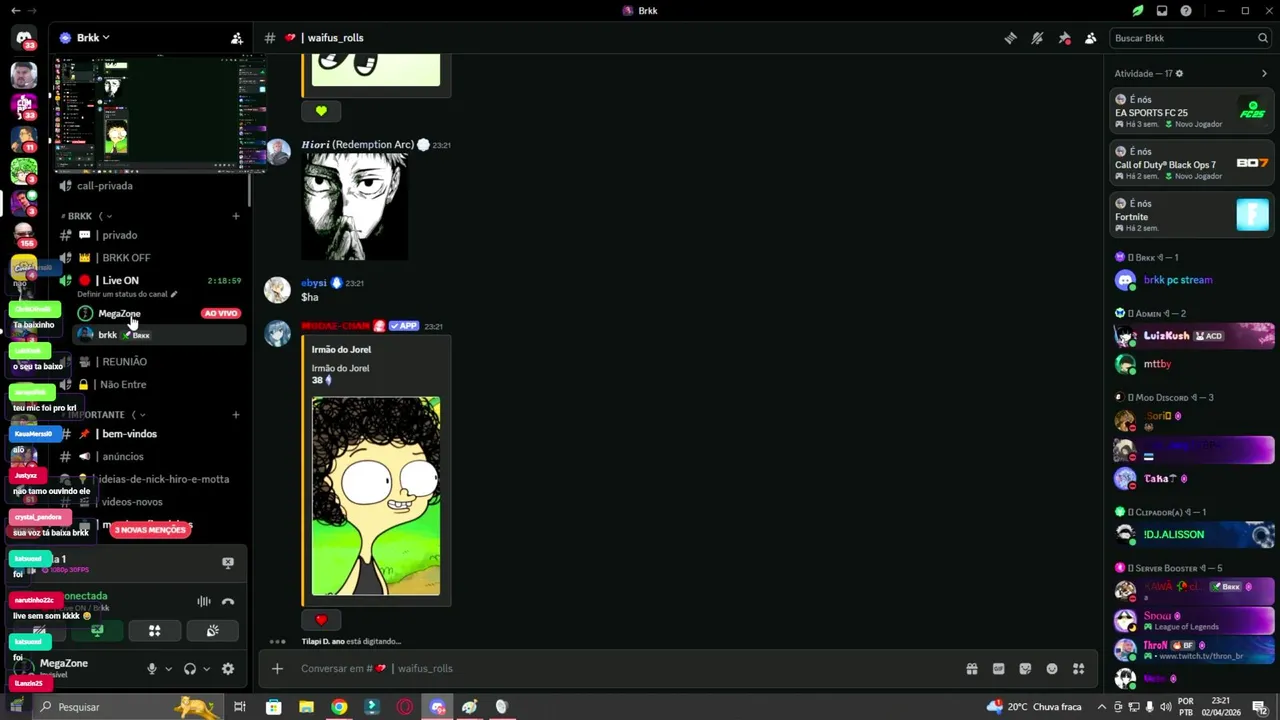This screenshot has width=1280, height=720.
Task: Open headphone output options arrow
Action: point(206,669)
